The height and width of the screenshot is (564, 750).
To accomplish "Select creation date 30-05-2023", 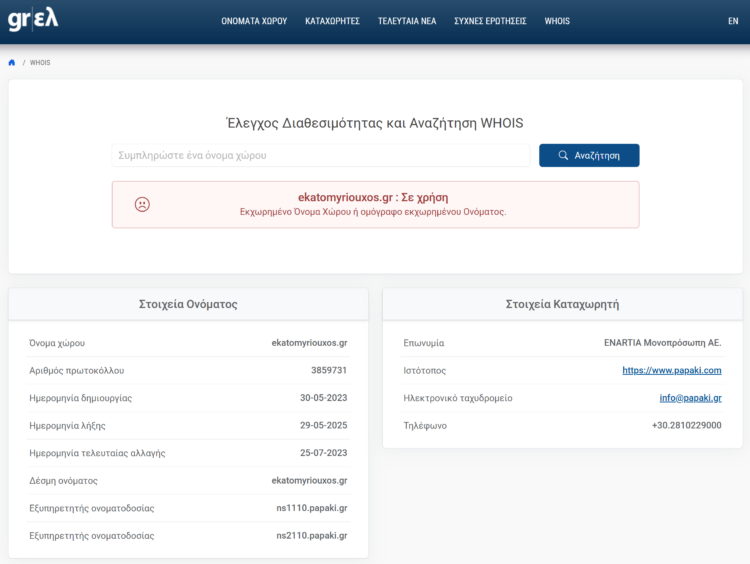I will 323,398.
